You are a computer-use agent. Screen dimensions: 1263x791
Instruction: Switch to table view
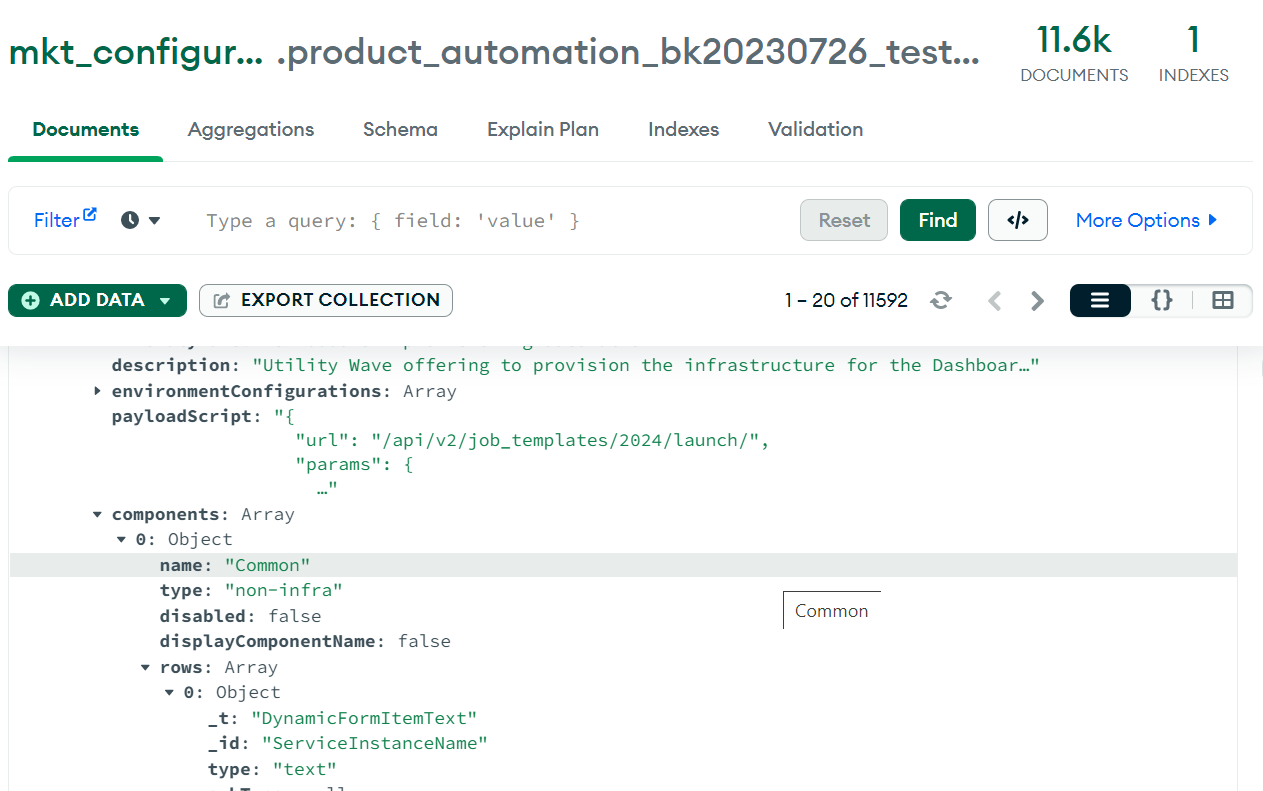point(1222,301)
